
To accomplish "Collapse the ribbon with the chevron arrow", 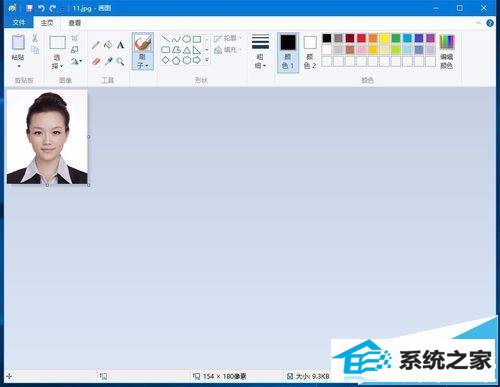I will [x=479, y=23].
